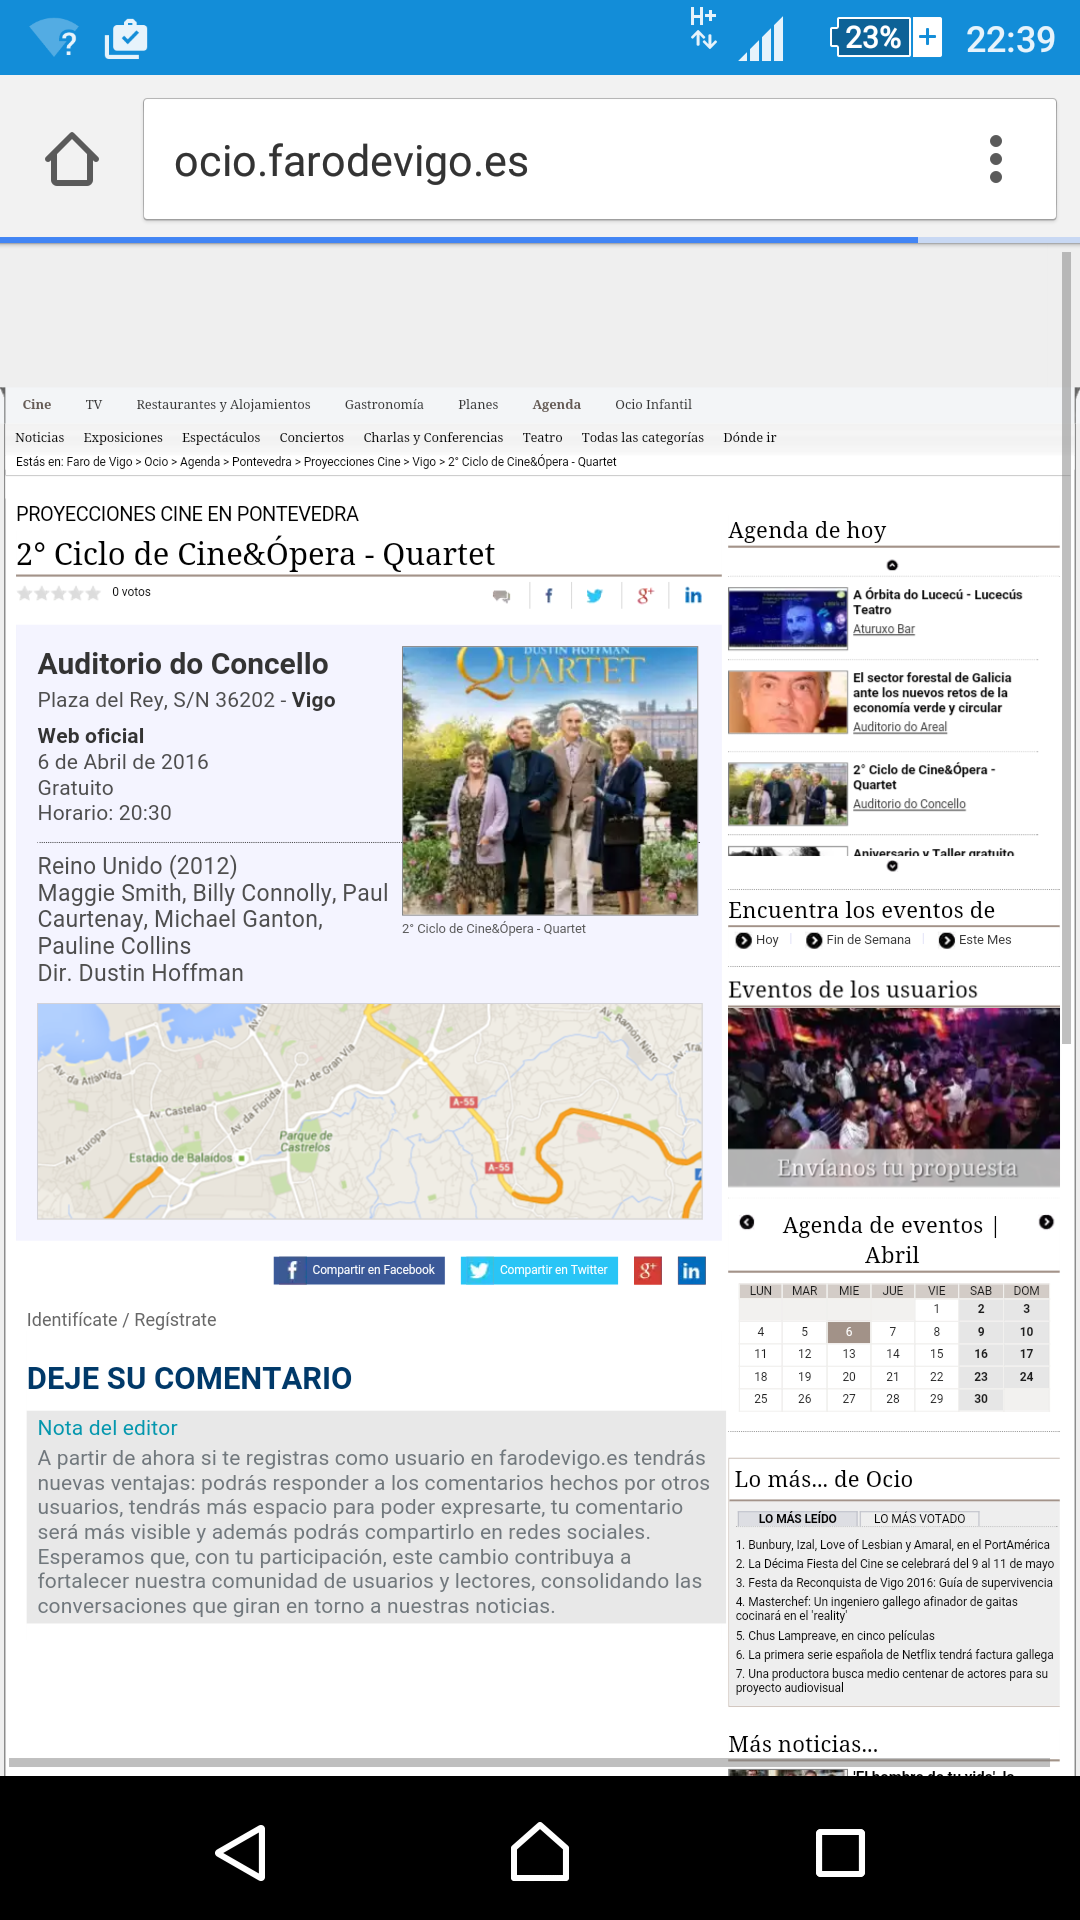Open the Gastronomía menu item
This screenshot has width=1080, height=1920.
pos(384,405)
